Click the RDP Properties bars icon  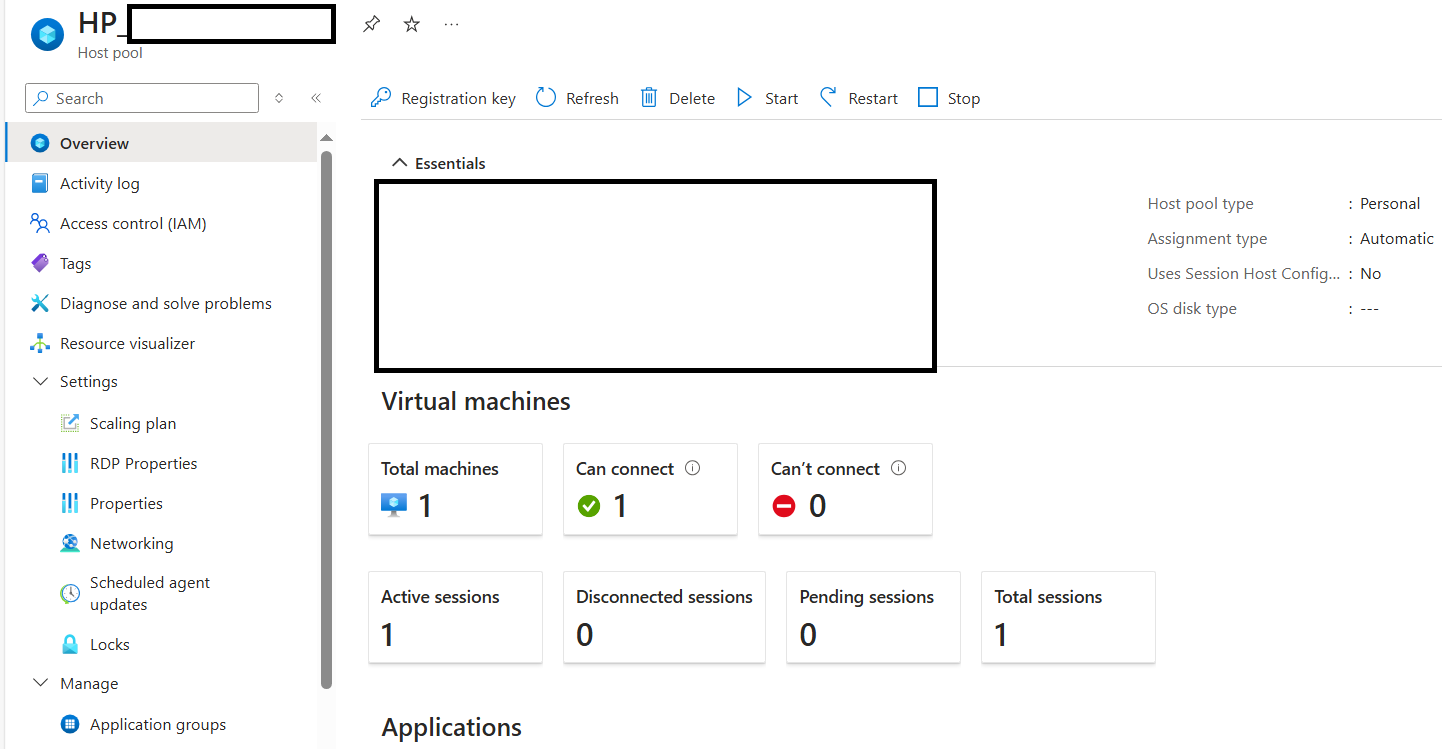point(70,463)
